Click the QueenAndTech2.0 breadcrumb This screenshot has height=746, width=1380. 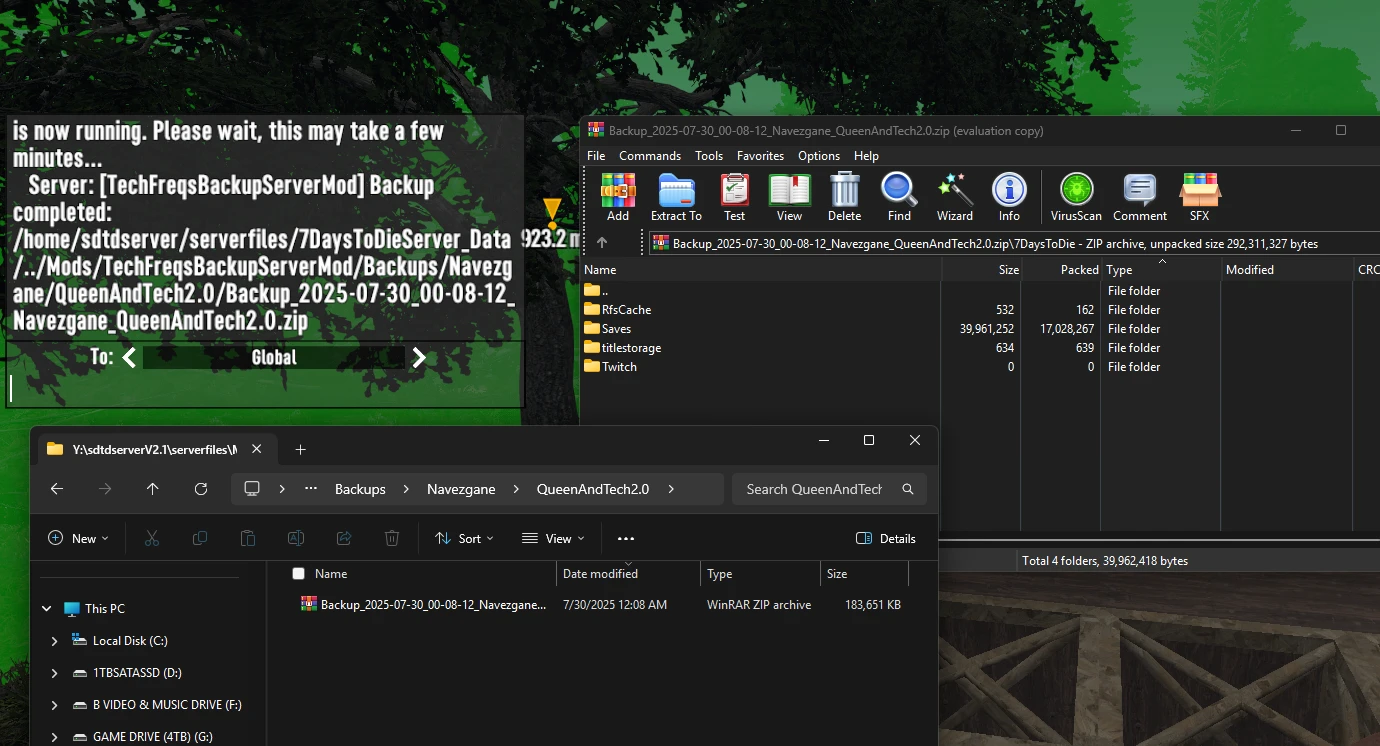(593, 489)
